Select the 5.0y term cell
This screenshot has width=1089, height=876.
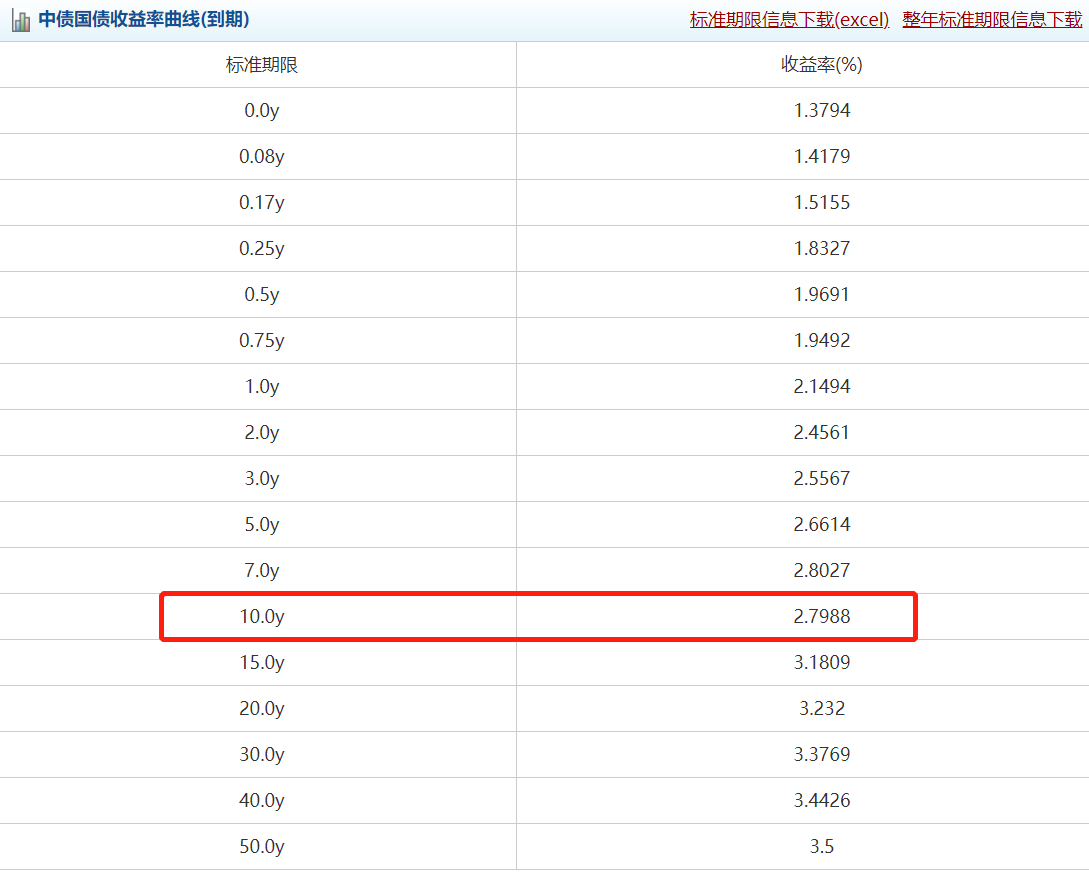pyautogui.click(x=261, y=525)
